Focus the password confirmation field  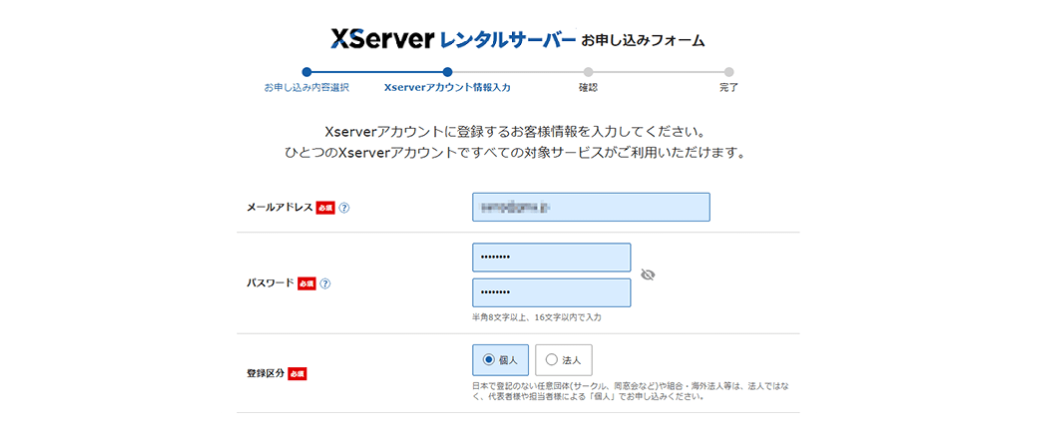(x=552, y=293)
